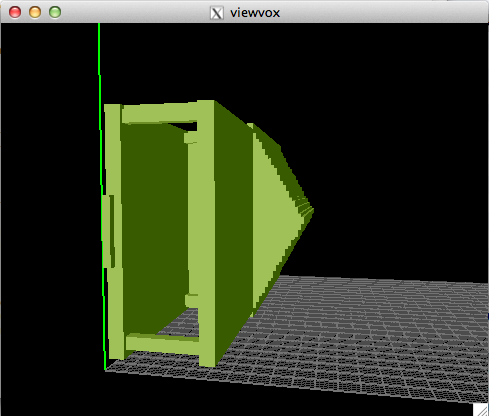The image size is (489, 416).
Task: Select the bottom horizontal bar of frame
Action: 163,344
